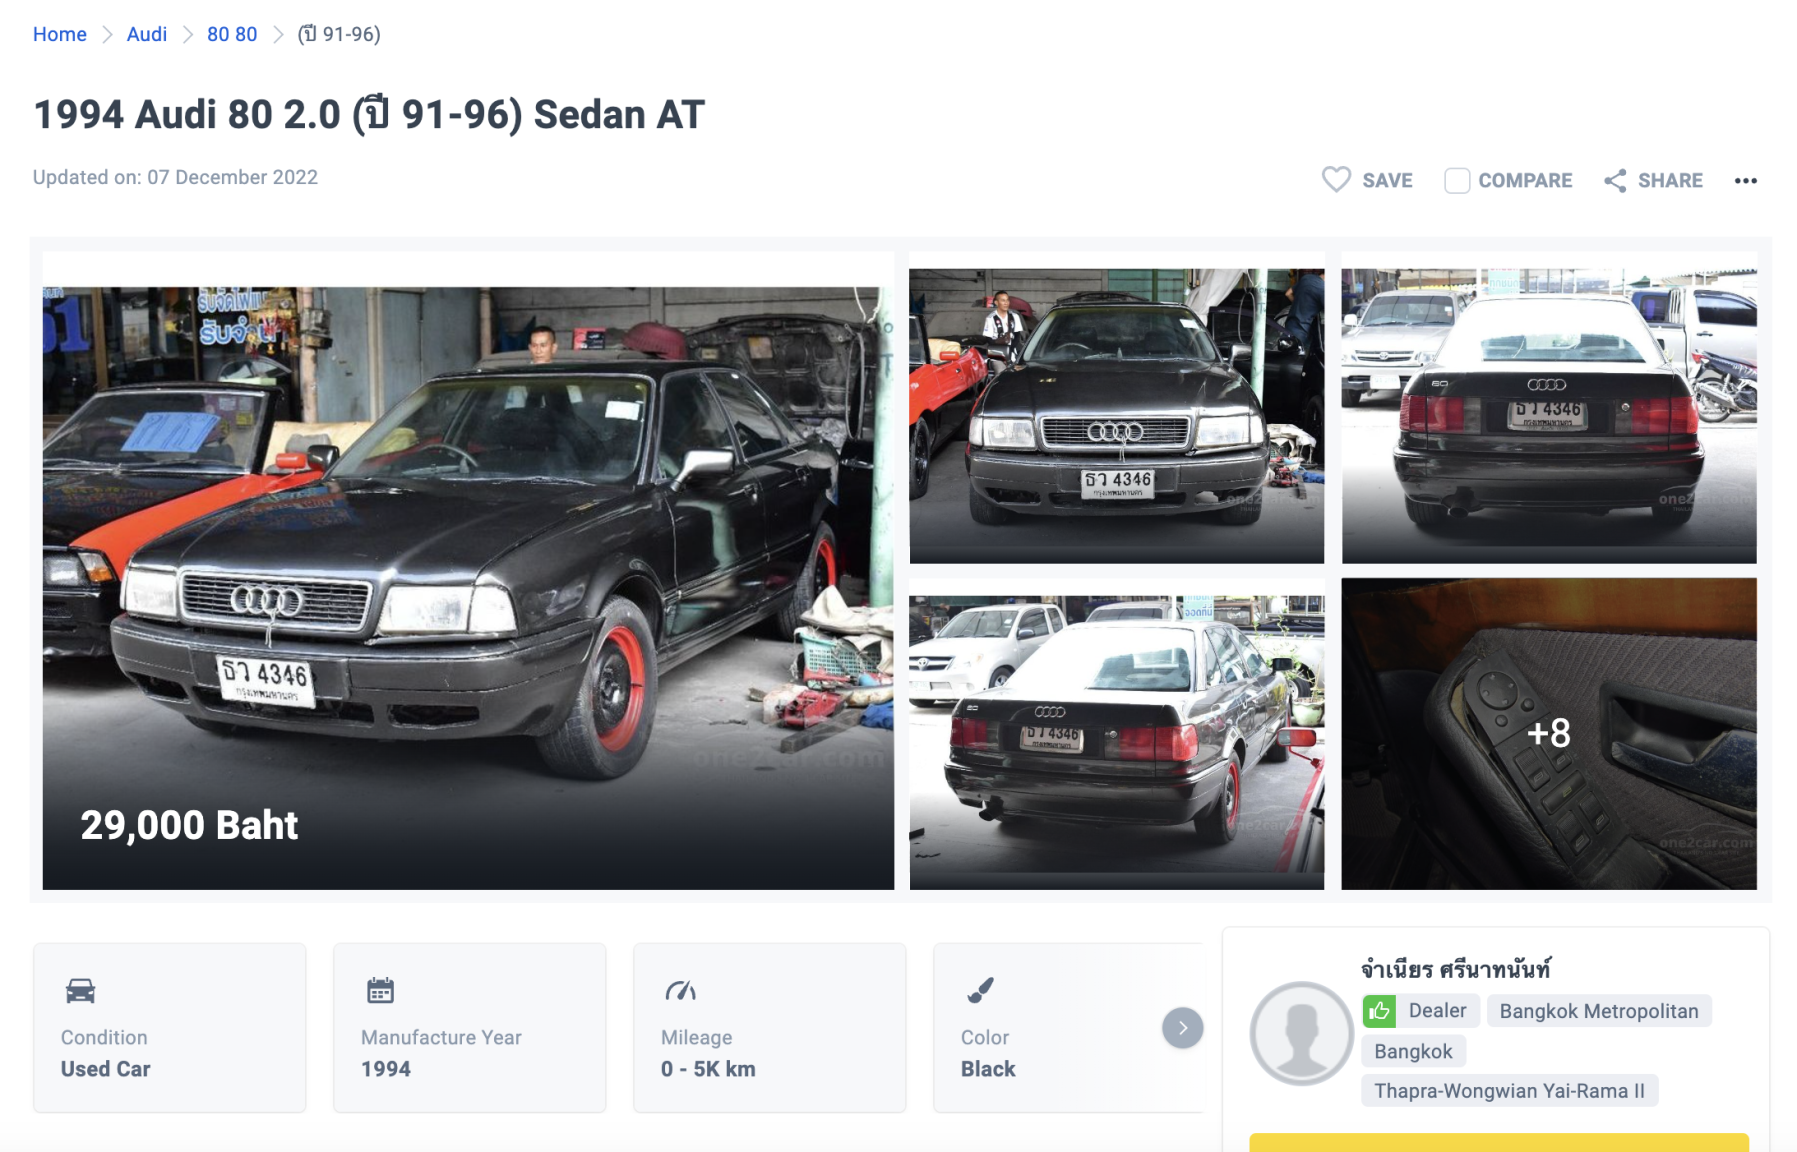Image resolution: width=1797 pixels, height=1152 pixels.
Task: Click the speedometer Mileage icon
Action: pos(680,990)
